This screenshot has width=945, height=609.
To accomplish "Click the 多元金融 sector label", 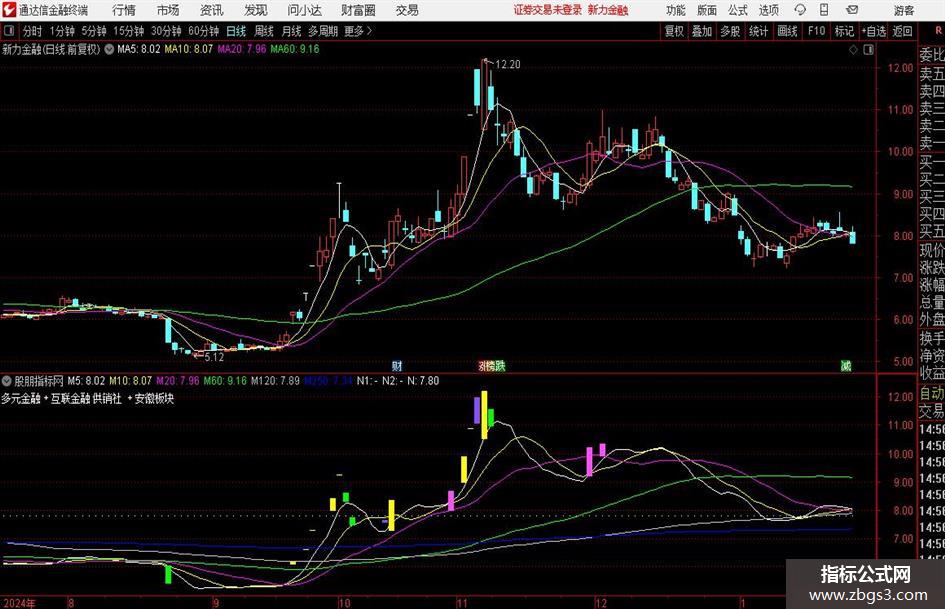I will click(21, 399).
